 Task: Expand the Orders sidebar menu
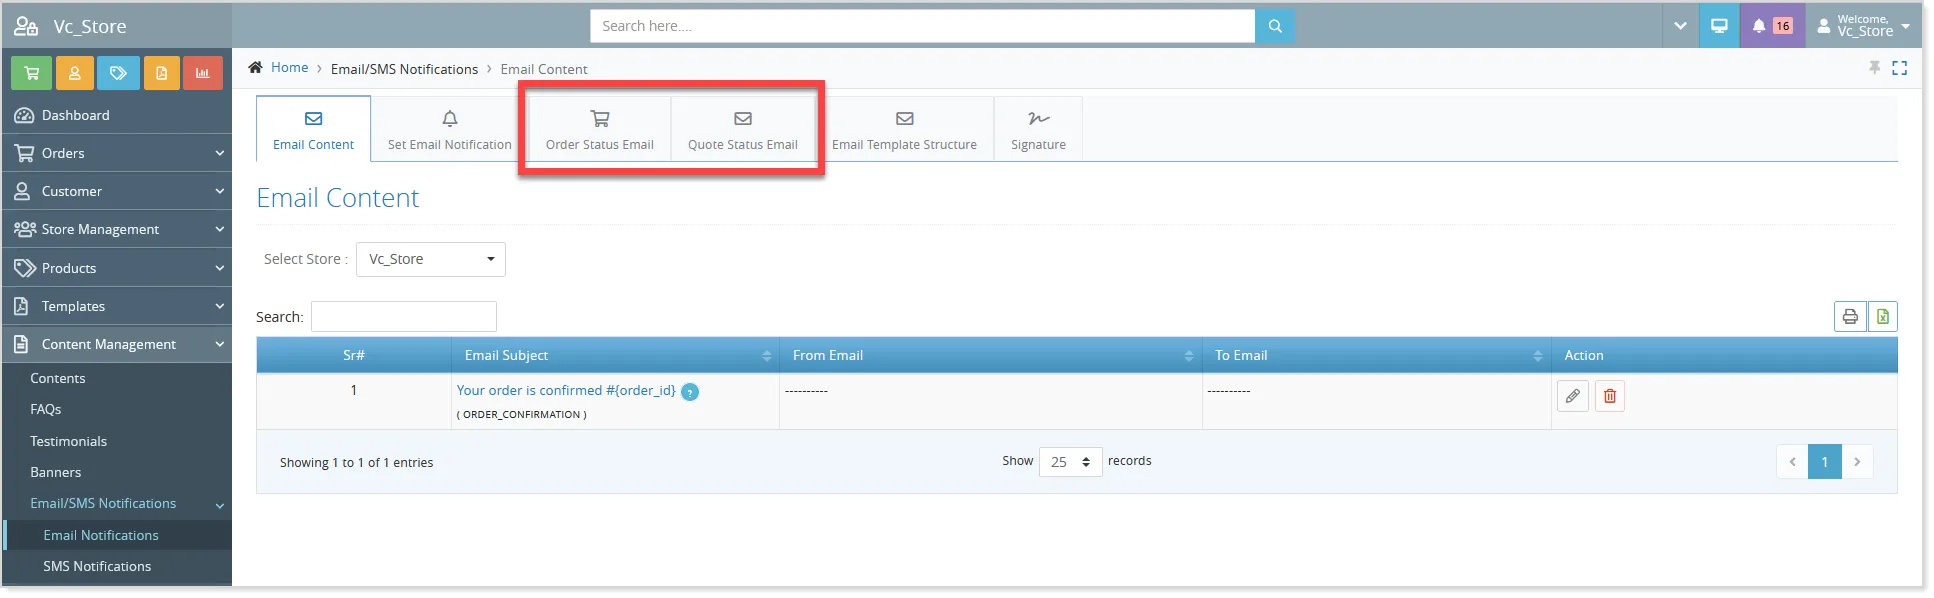point(117,153)
